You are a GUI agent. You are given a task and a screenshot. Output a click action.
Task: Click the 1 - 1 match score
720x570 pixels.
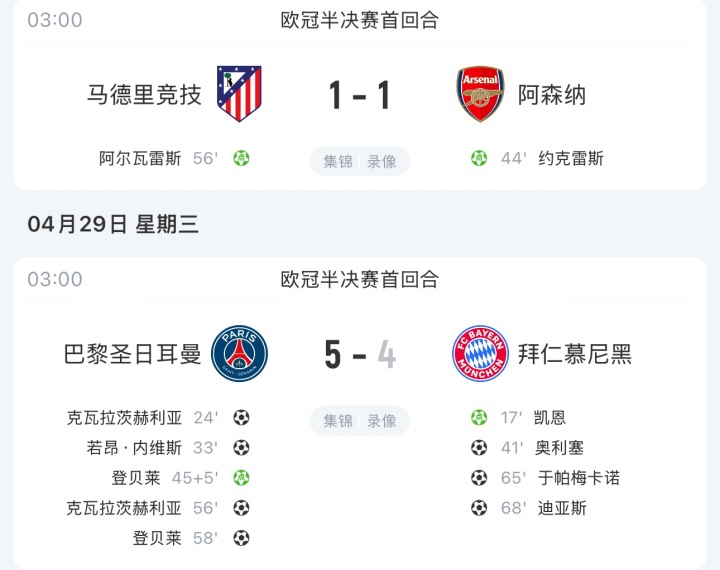[360, 95]
